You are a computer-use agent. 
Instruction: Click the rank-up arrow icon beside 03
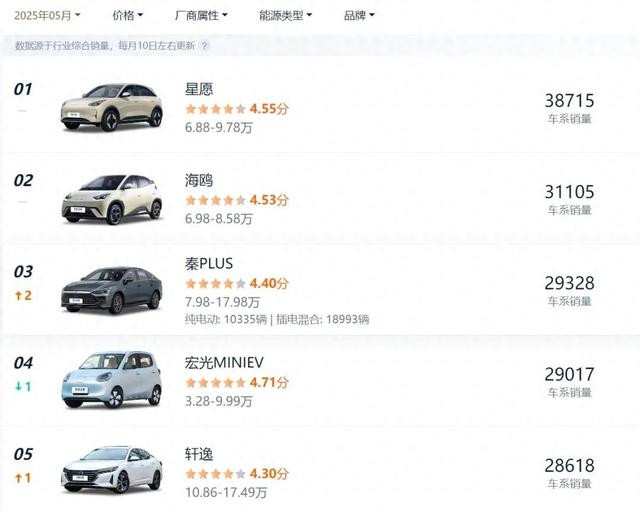click(18, 296)
